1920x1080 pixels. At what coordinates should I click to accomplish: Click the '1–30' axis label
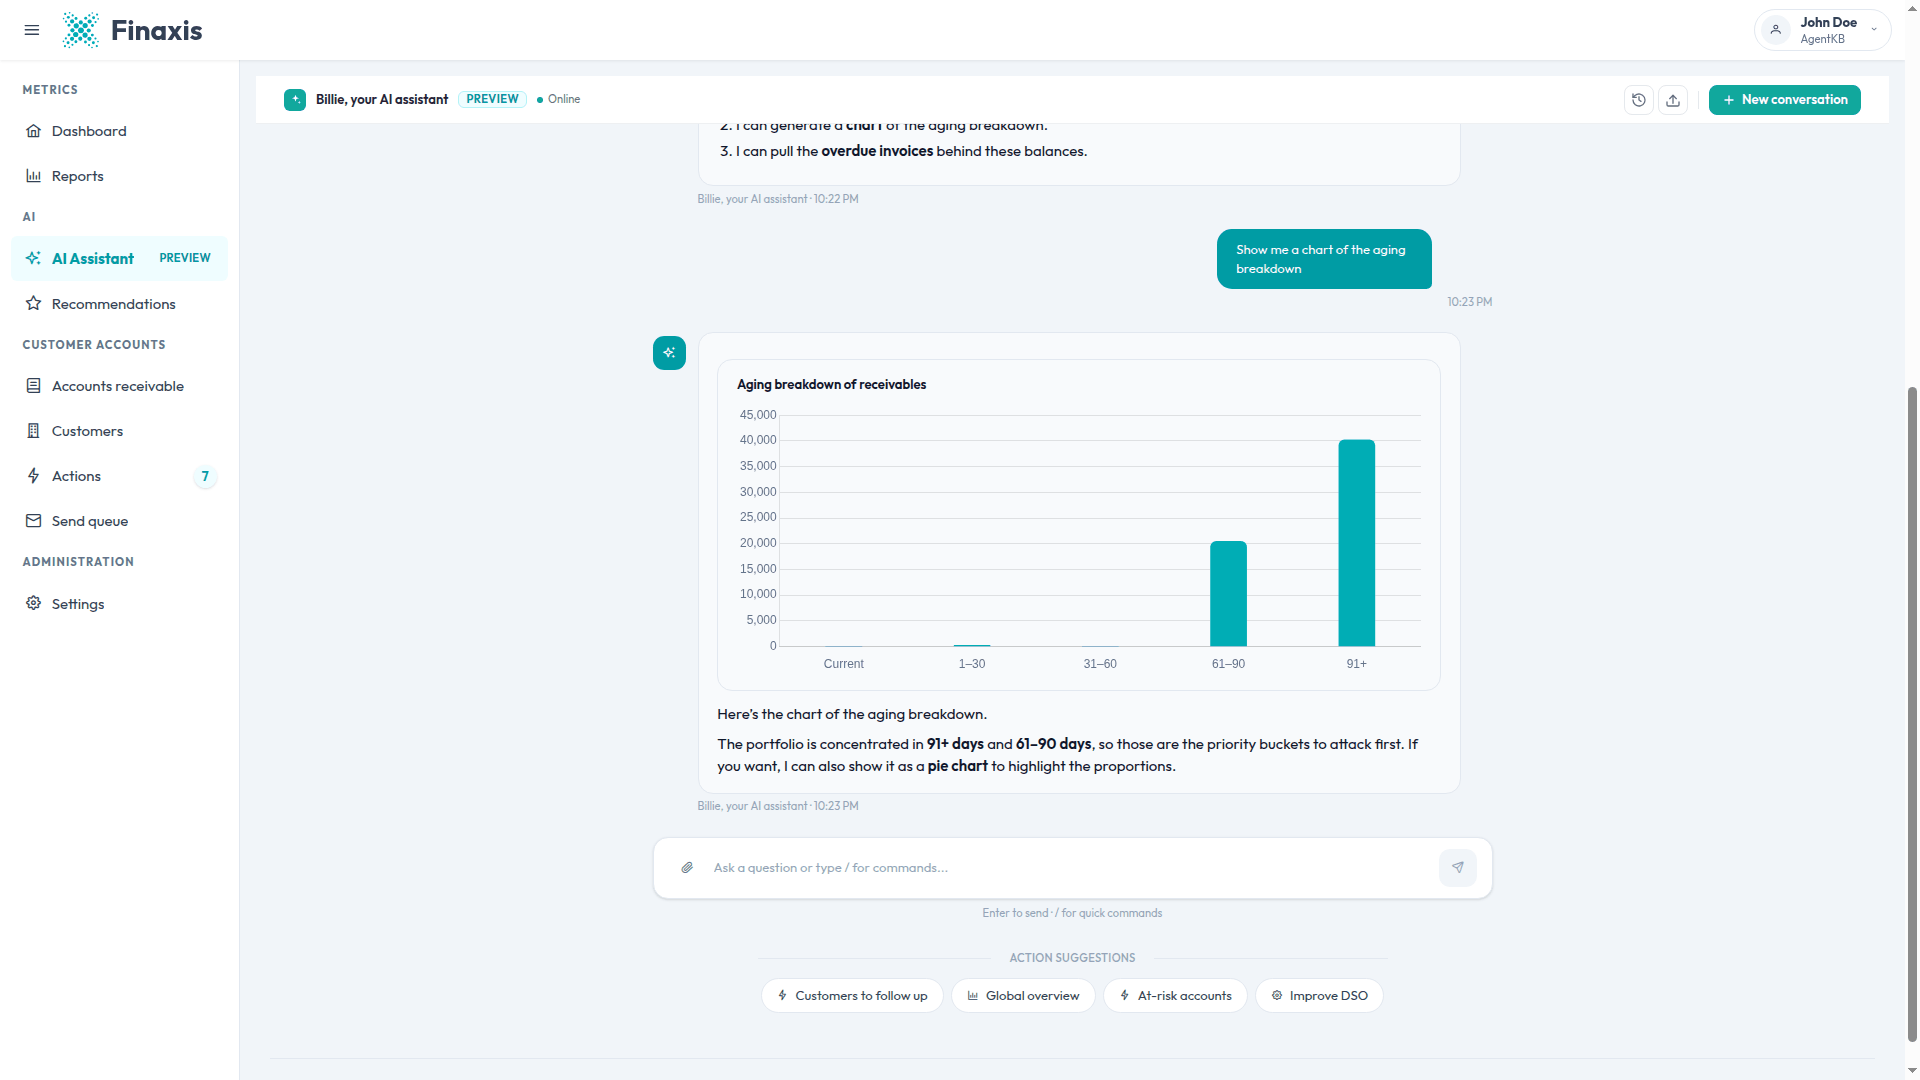(972, 664)
